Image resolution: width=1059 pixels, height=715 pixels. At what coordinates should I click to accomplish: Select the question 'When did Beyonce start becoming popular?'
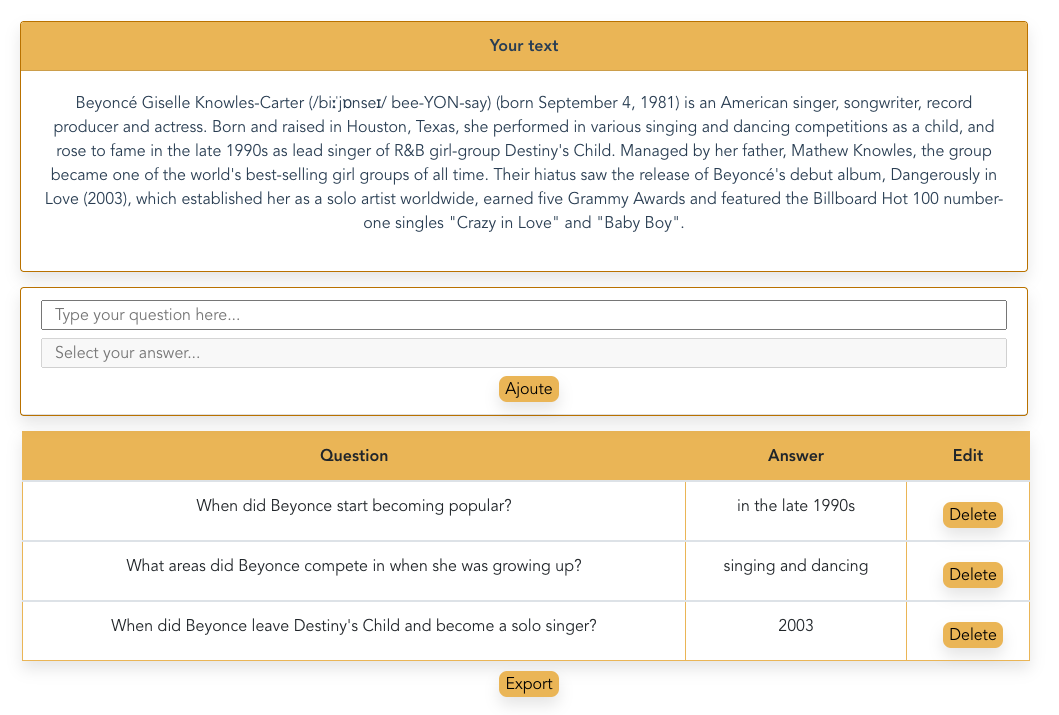click(x=354, y=506)
